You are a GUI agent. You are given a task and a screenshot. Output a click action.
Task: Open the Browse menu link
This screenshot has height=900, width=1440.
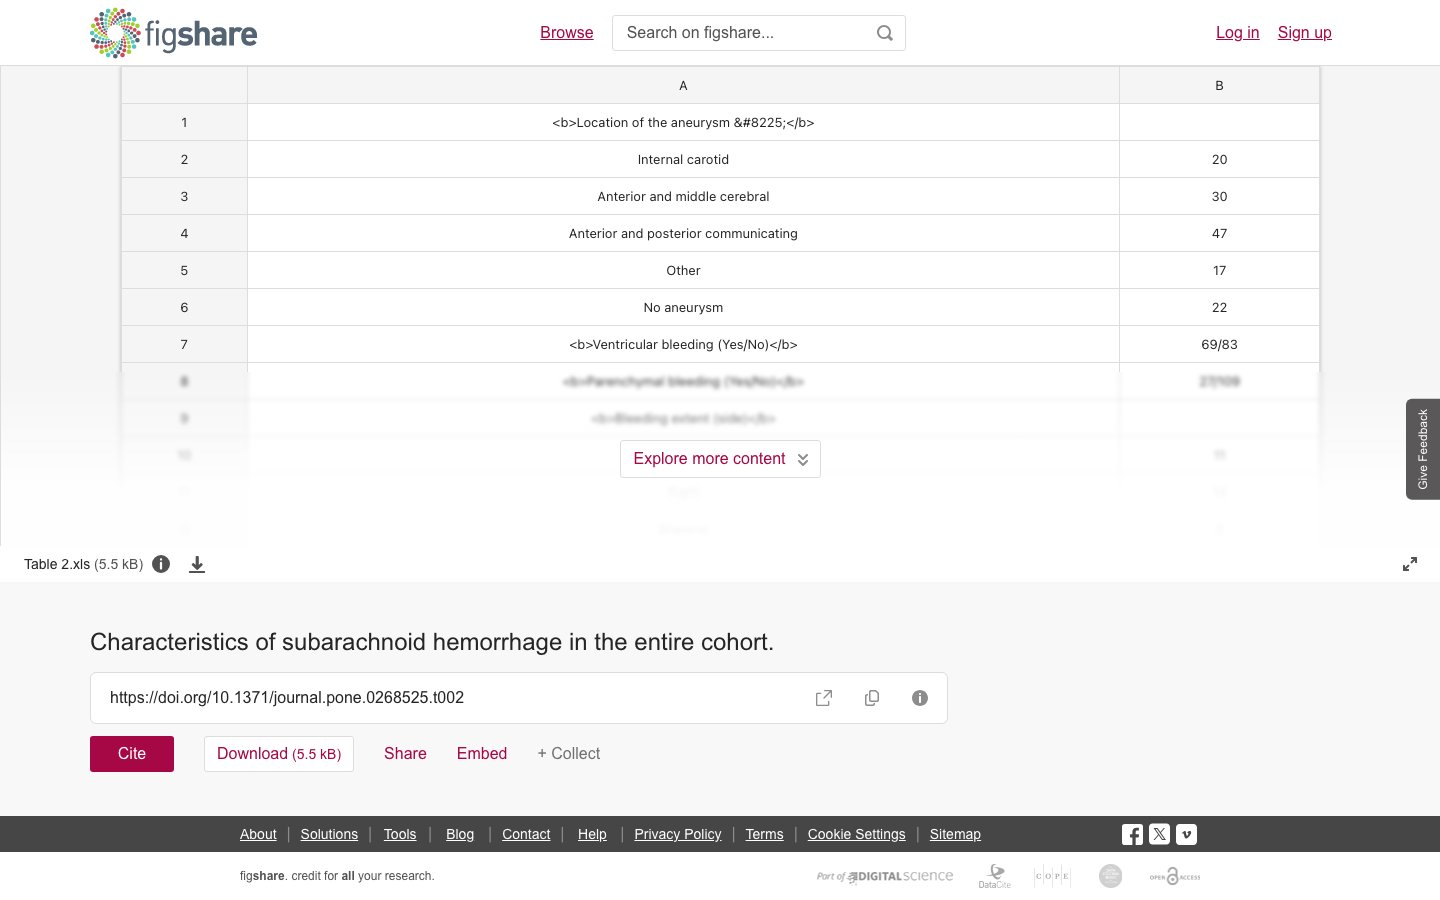[x=567, y=33]
